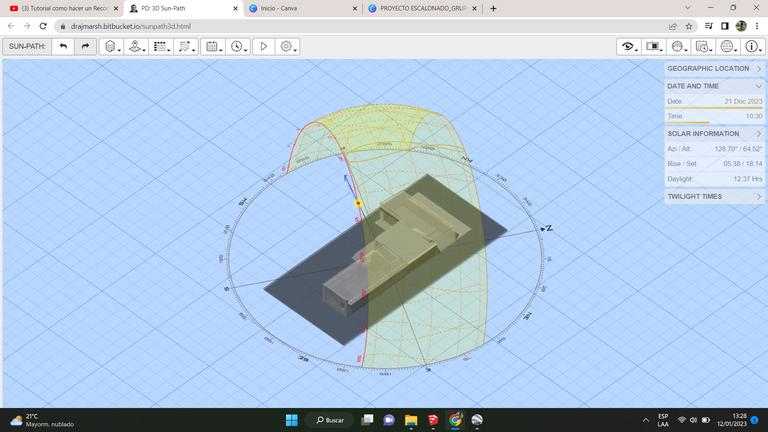
Task: Reload the Sun-Path page
Action: 43,26
